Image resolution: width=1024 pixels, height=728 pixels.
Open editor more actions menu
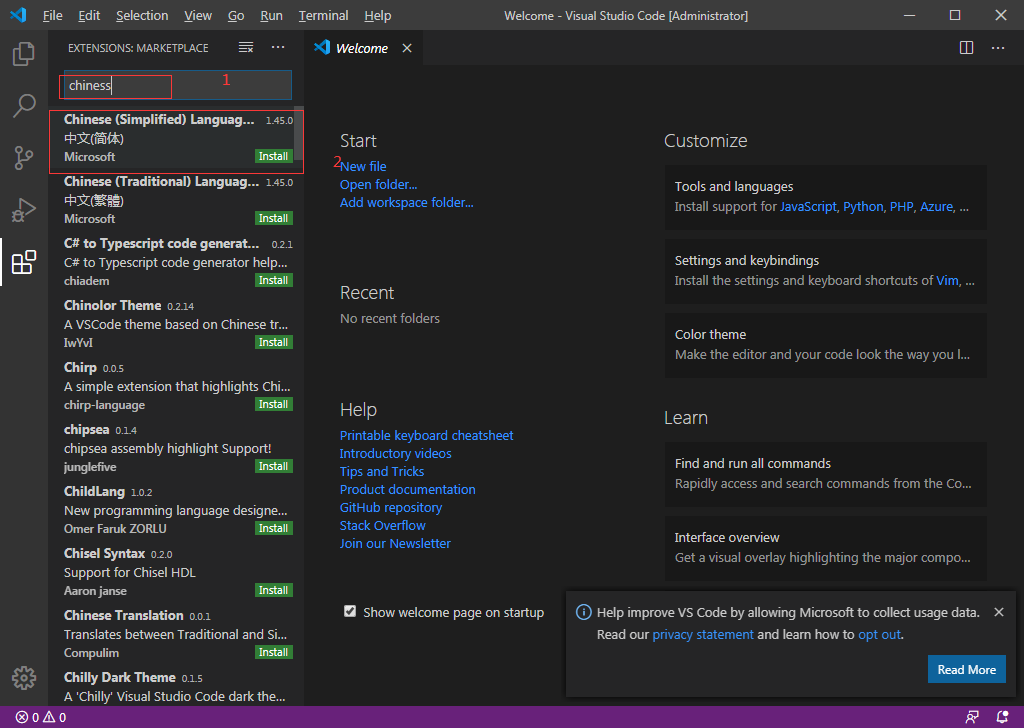pyautogui.click(x=998, y=48)
